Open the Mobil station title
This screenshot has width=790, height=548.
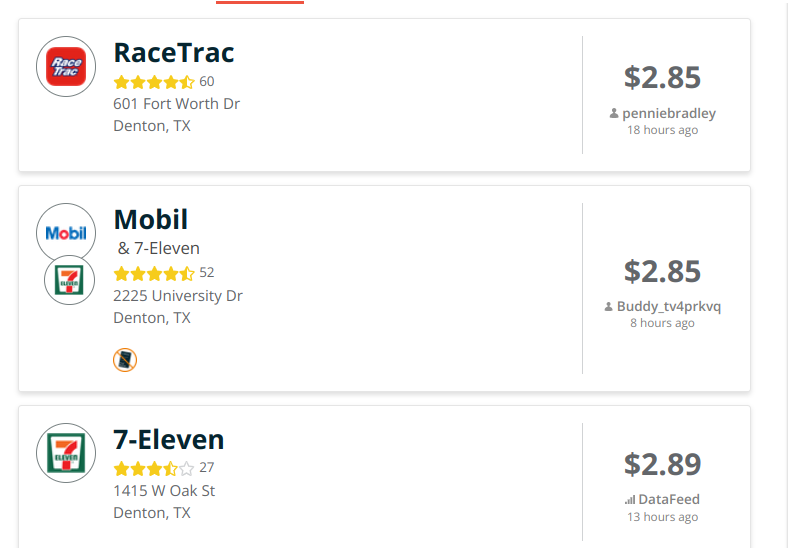pyautogui.click(x=151, y=220)
